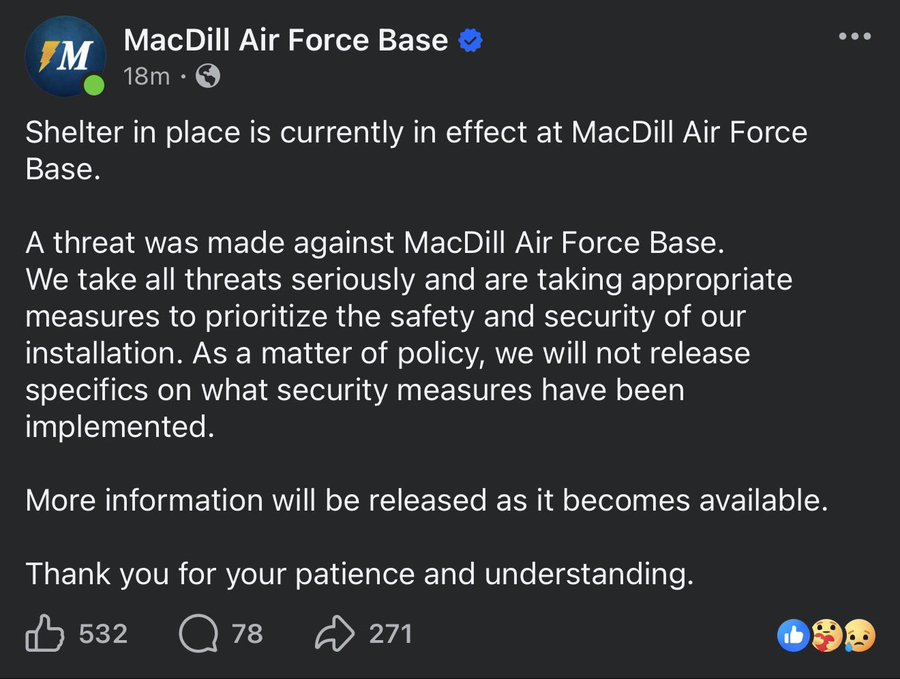The image size is (900, 679).
Task: Click the blue verified badge checkmark
Action: (x=471, y=41)
